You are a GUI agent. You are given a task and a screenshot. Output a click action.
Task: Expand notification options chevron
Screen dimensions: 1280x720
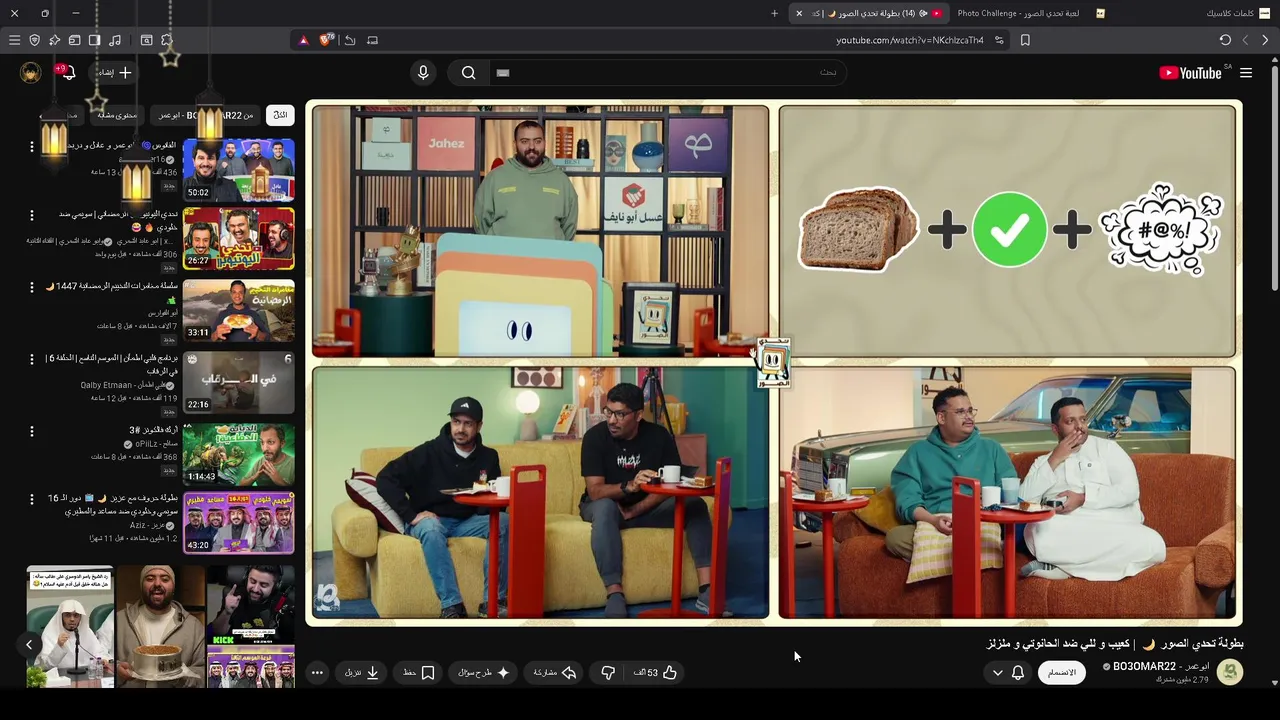pos(997,673)
